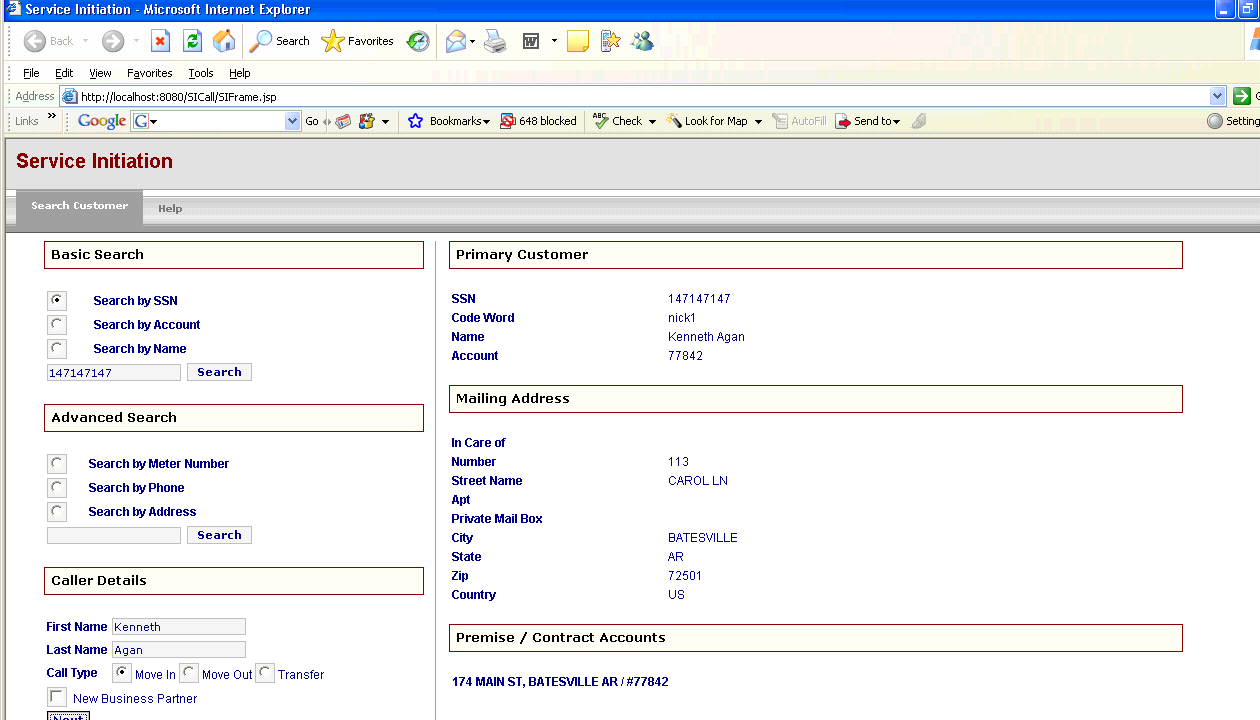Refresh the page with the Refresh icon
The image size is (1260, 720).
(191, 40)
